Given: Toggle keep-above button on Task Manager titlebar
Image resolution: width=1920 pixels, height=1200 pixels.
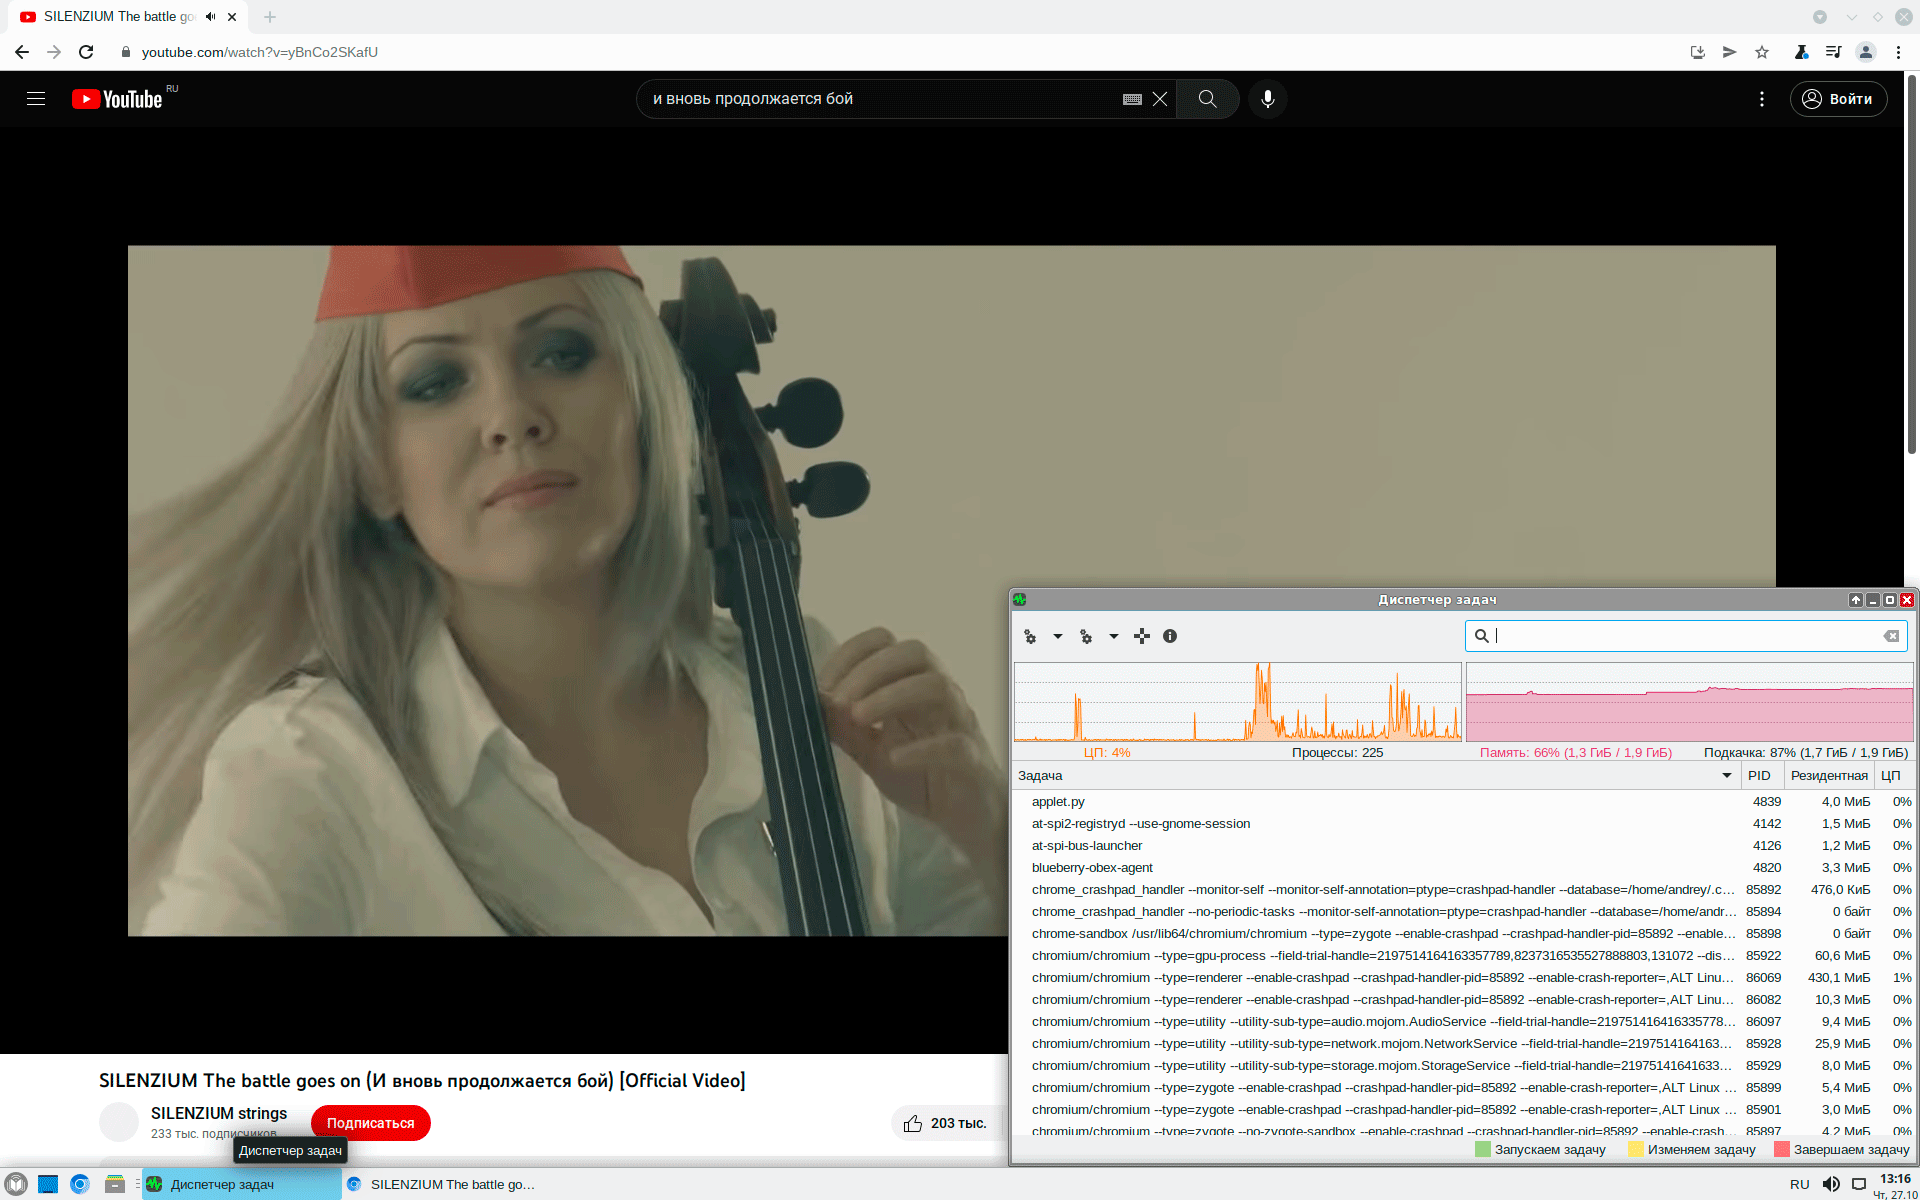Looking at the screenshot, I should point(1855,600).
